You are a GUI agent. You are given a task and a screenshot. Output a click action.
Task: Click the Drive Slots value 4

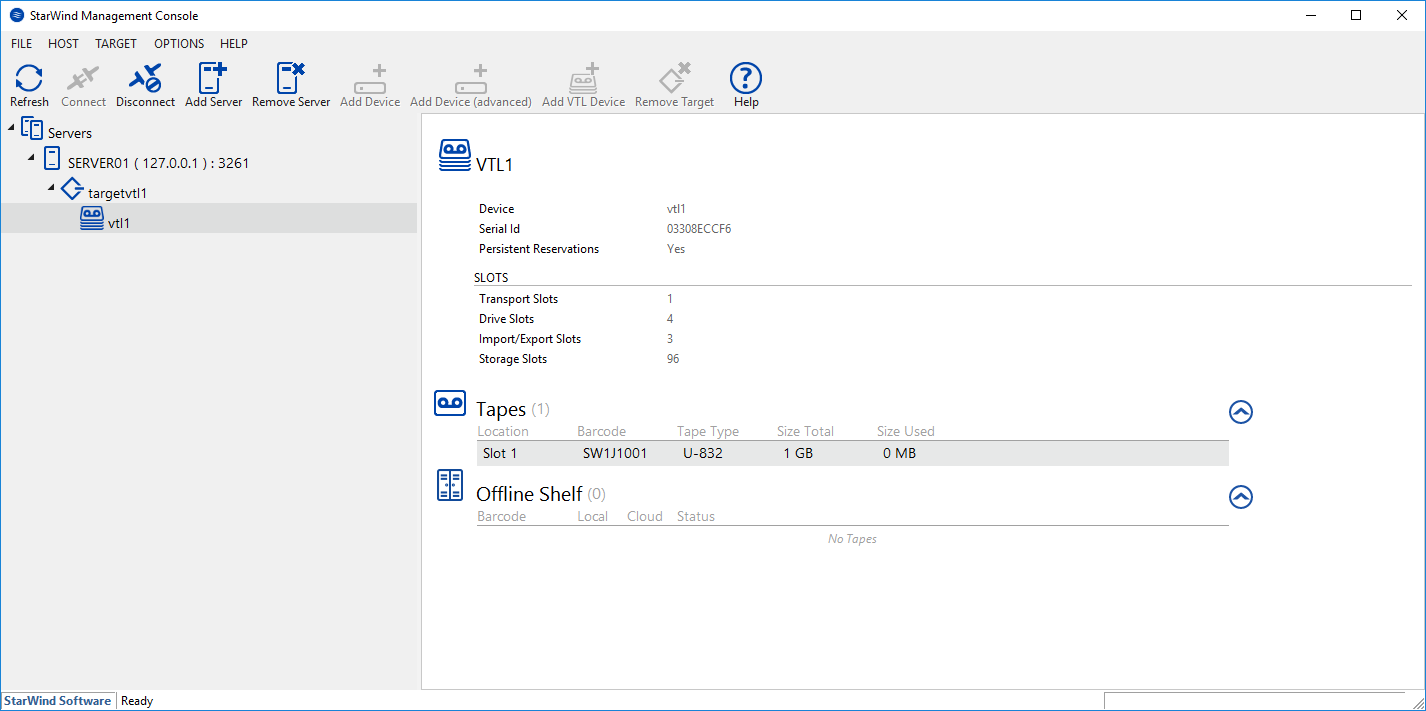point(670,319)
